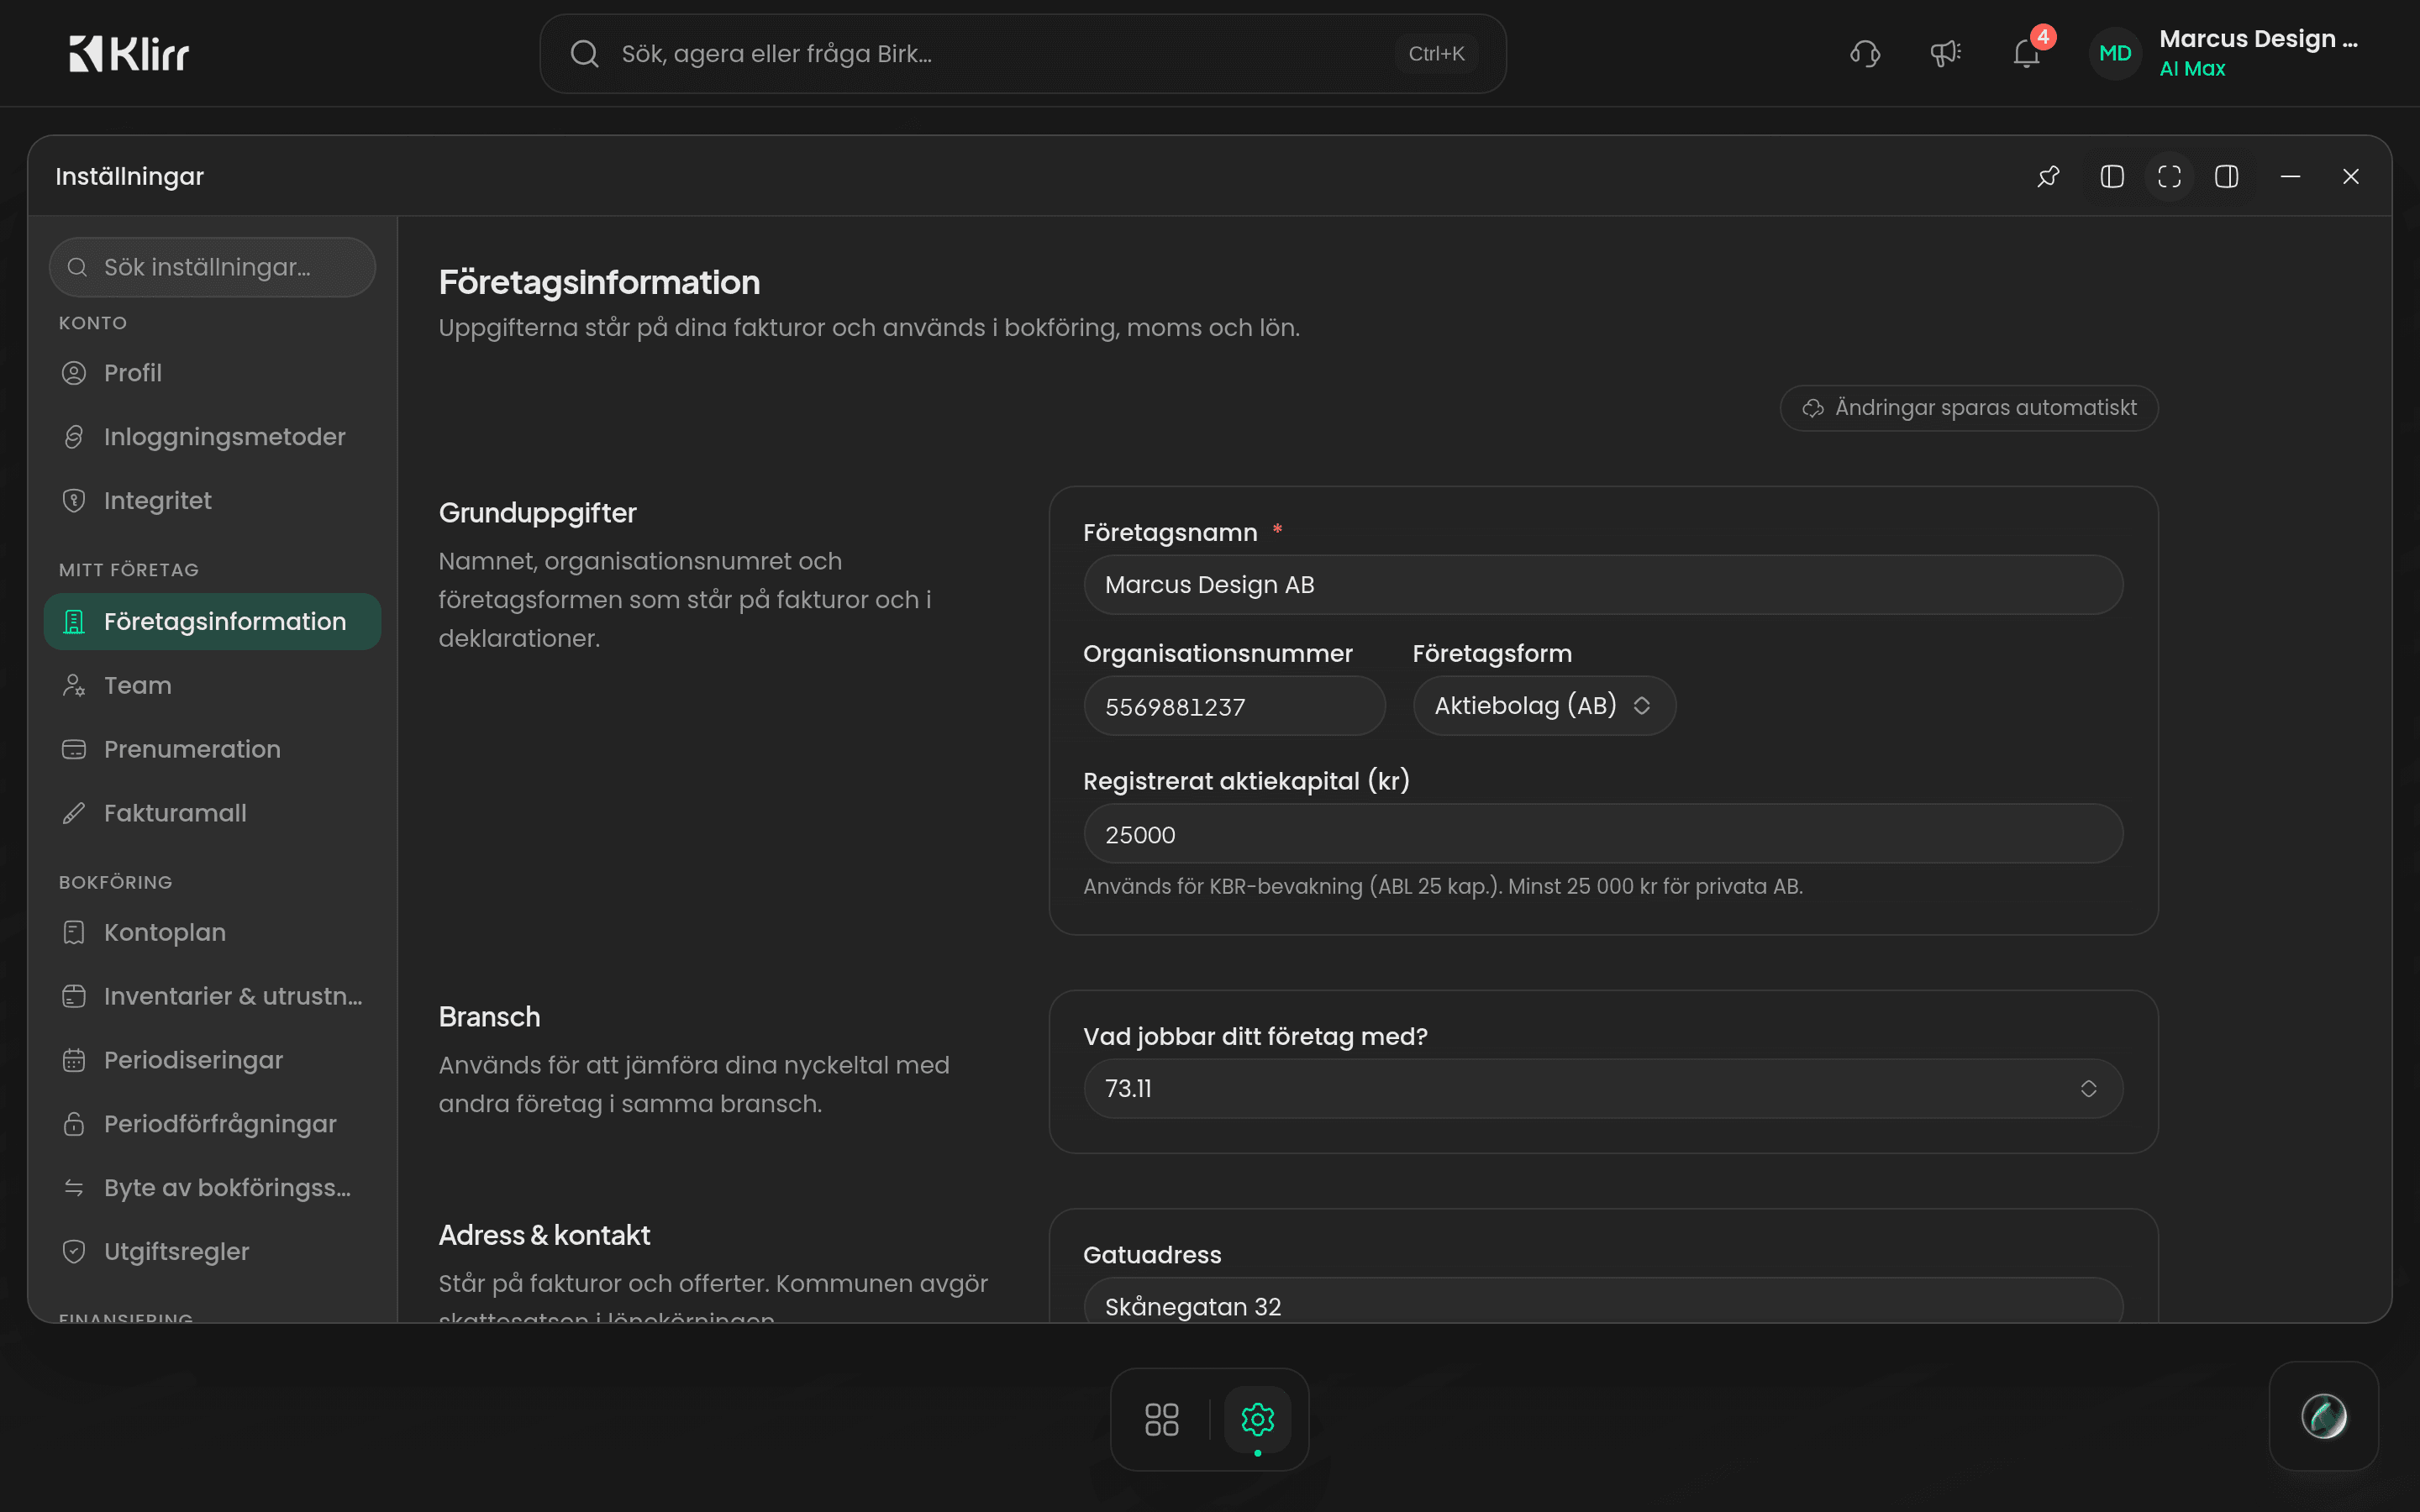Image resolution: width=2420 pixels, height=1512 pixels.
Task: Edit the Registrerat aktiekapital field
Action: pyautogui.click(x=1603, y=834)
